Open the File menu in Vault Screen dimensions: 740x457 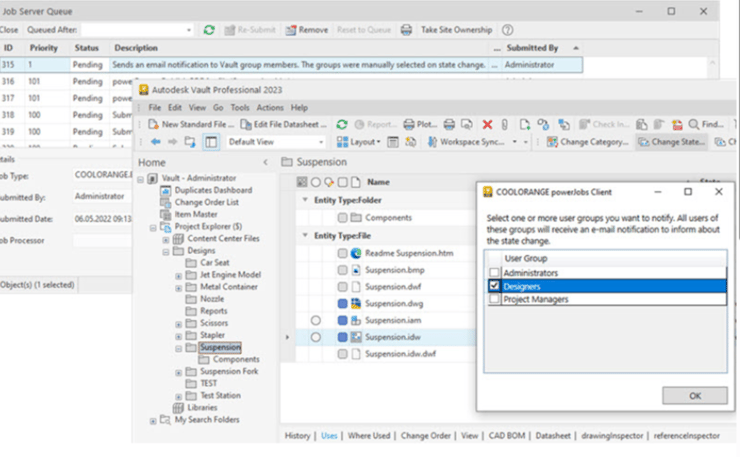(x=155, y=108)
